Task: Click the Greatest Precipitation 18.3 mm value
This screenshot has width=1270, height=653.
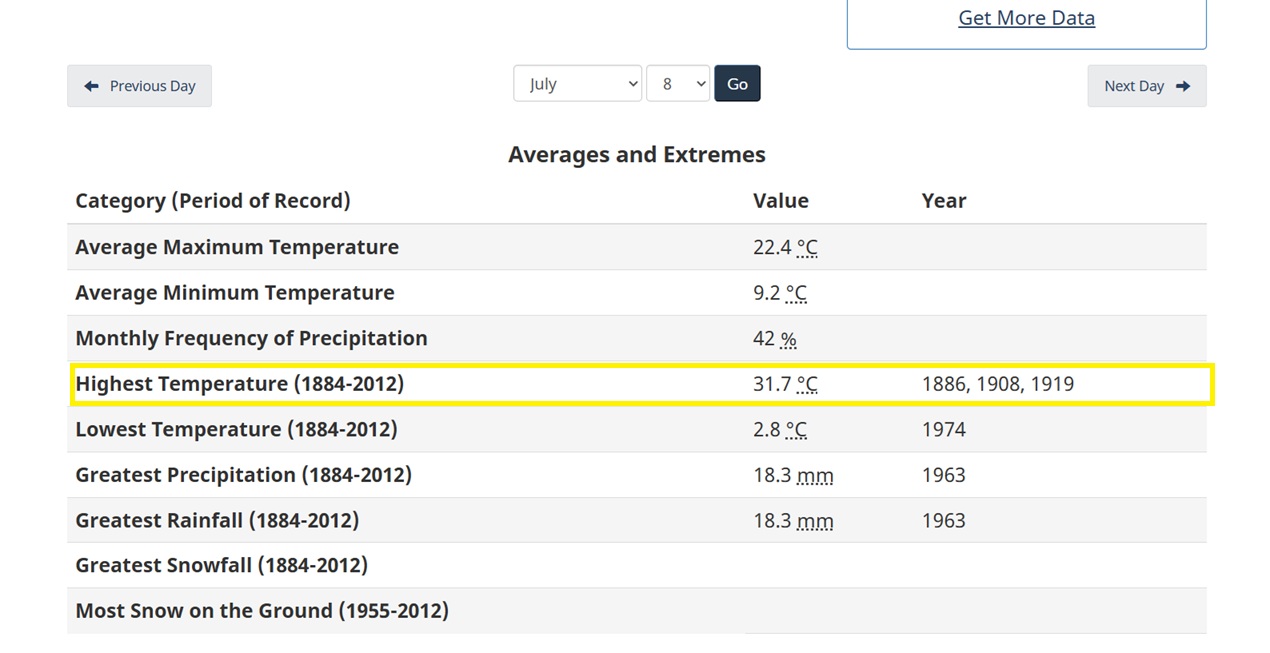Action: (793, 475)
